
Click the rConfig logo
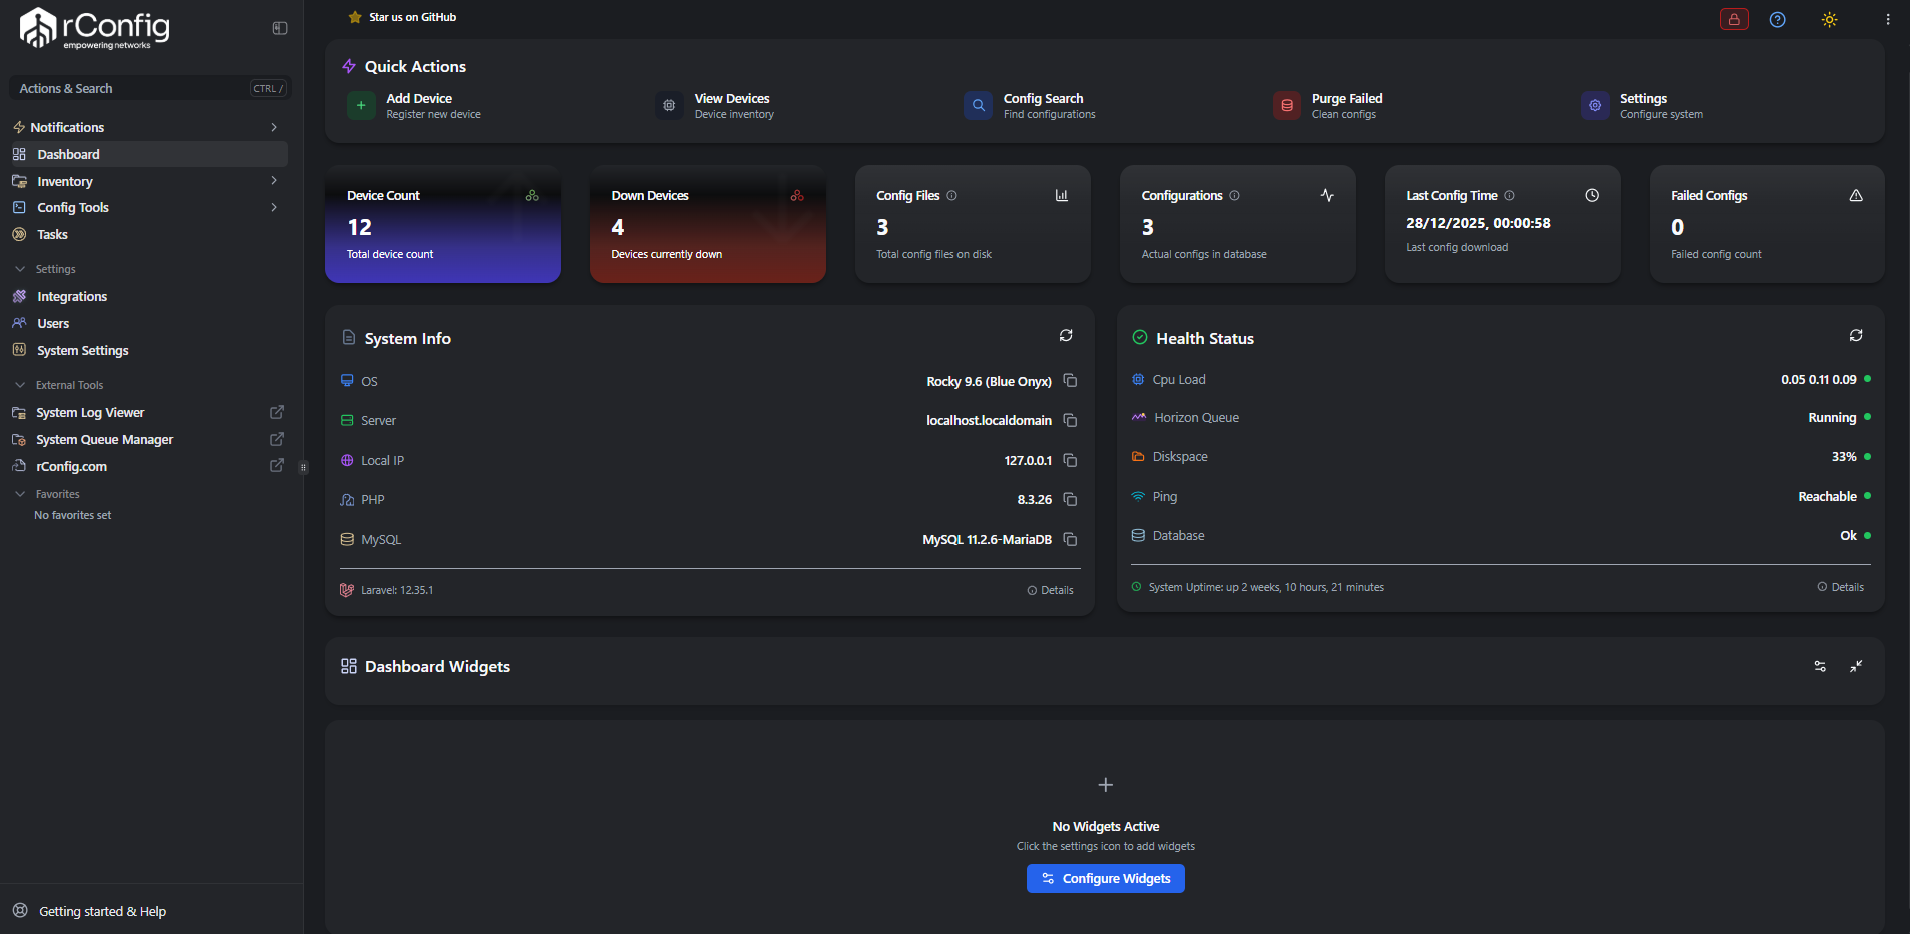(95, 28)
